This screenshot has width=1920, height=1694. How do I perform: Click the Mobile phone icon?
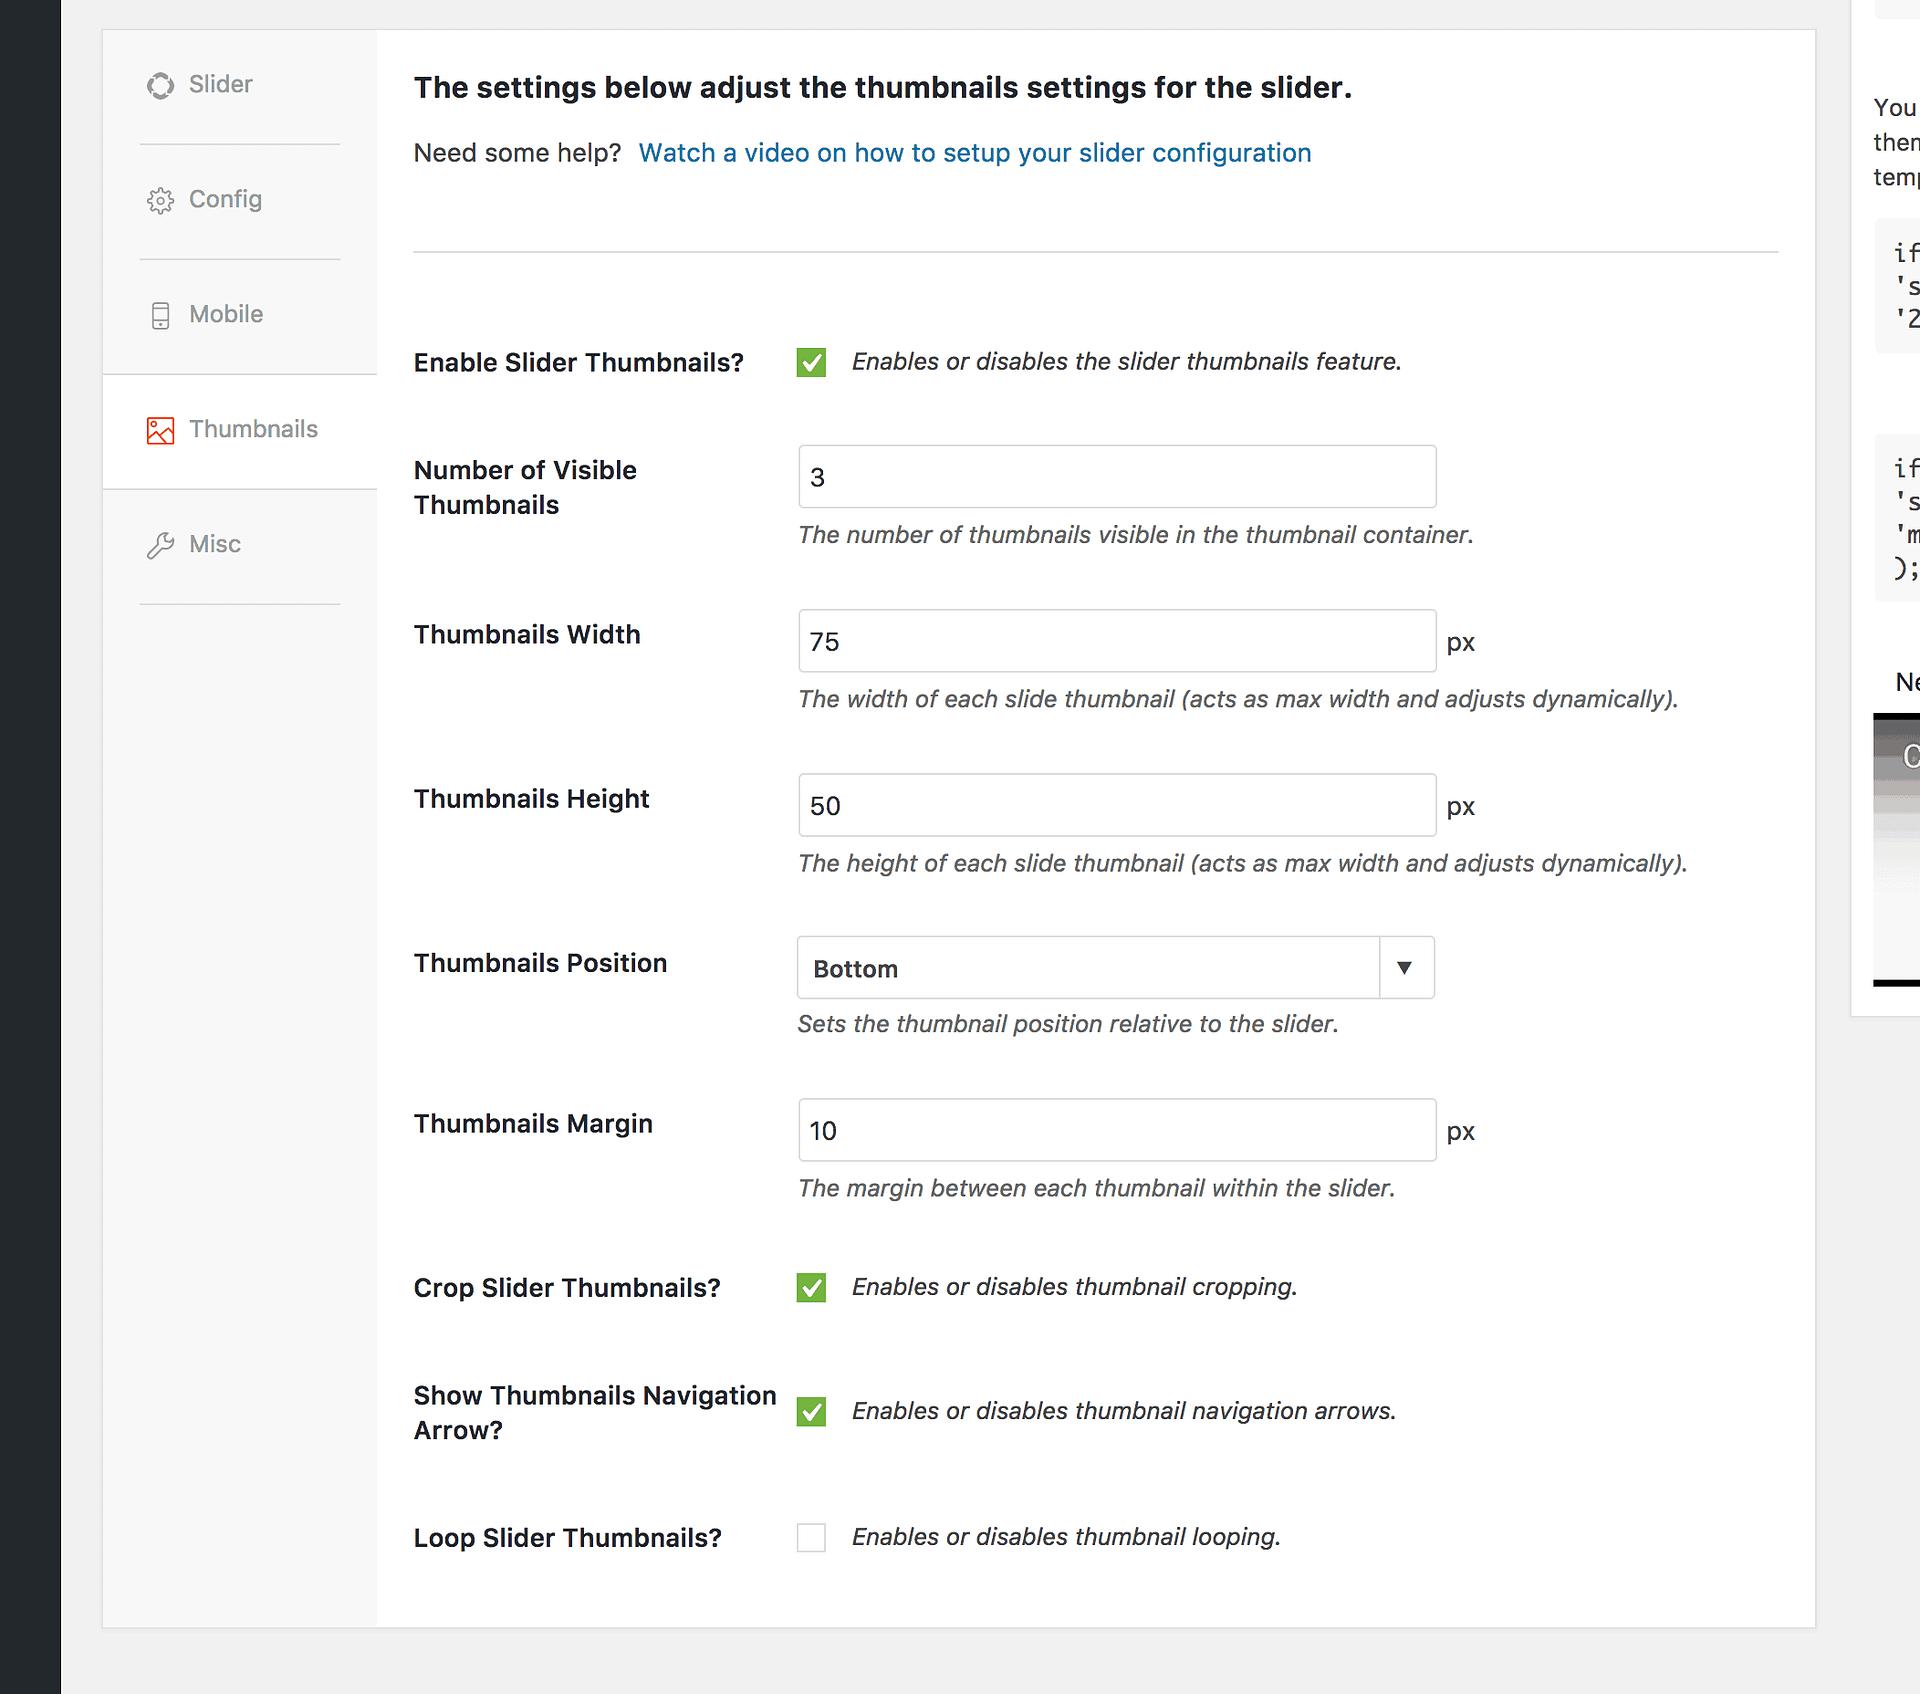160,315
